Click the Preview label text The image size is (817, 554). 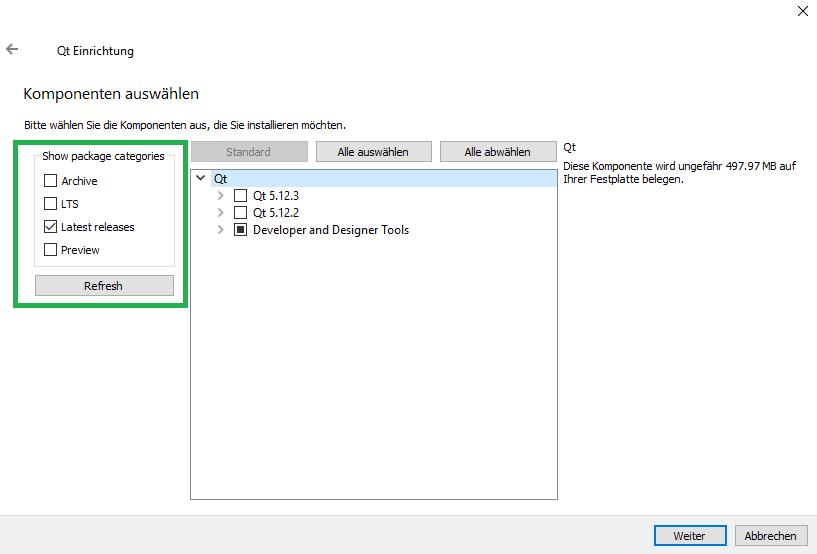click(x=80, y=250)
